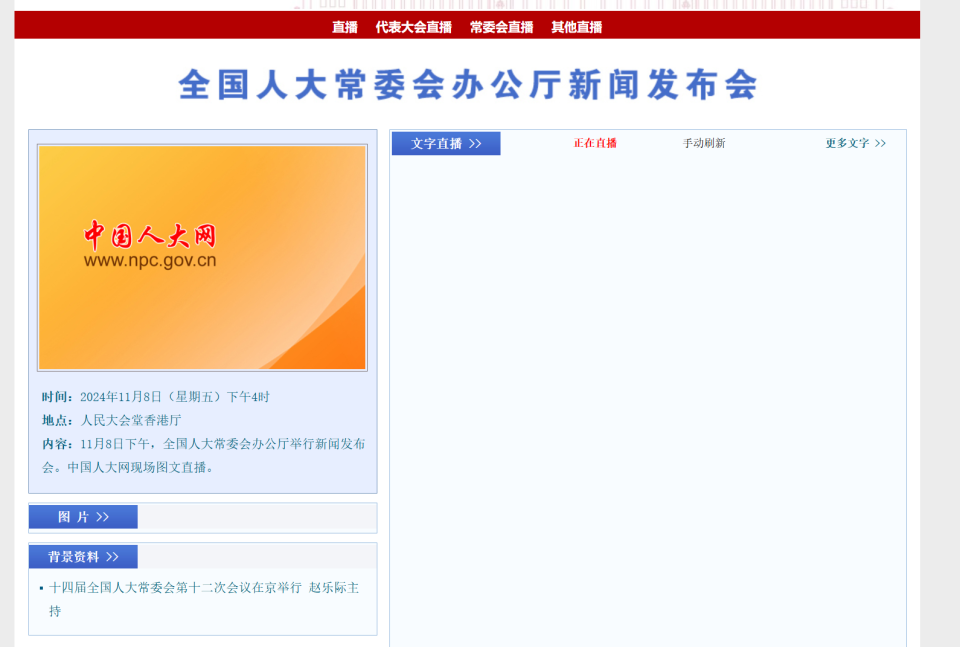Click the press conference page title heading
The height and width of the screenshot is (647, 960).
pyautogui.click(x=469, y=86)
